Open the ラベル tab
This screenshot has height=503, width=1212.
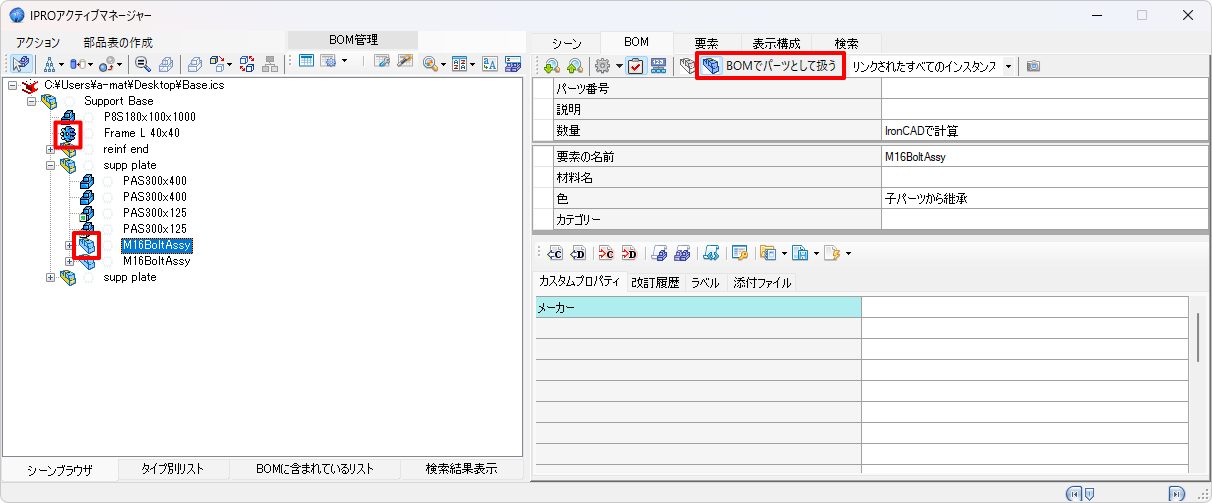(x=705, y=283)
